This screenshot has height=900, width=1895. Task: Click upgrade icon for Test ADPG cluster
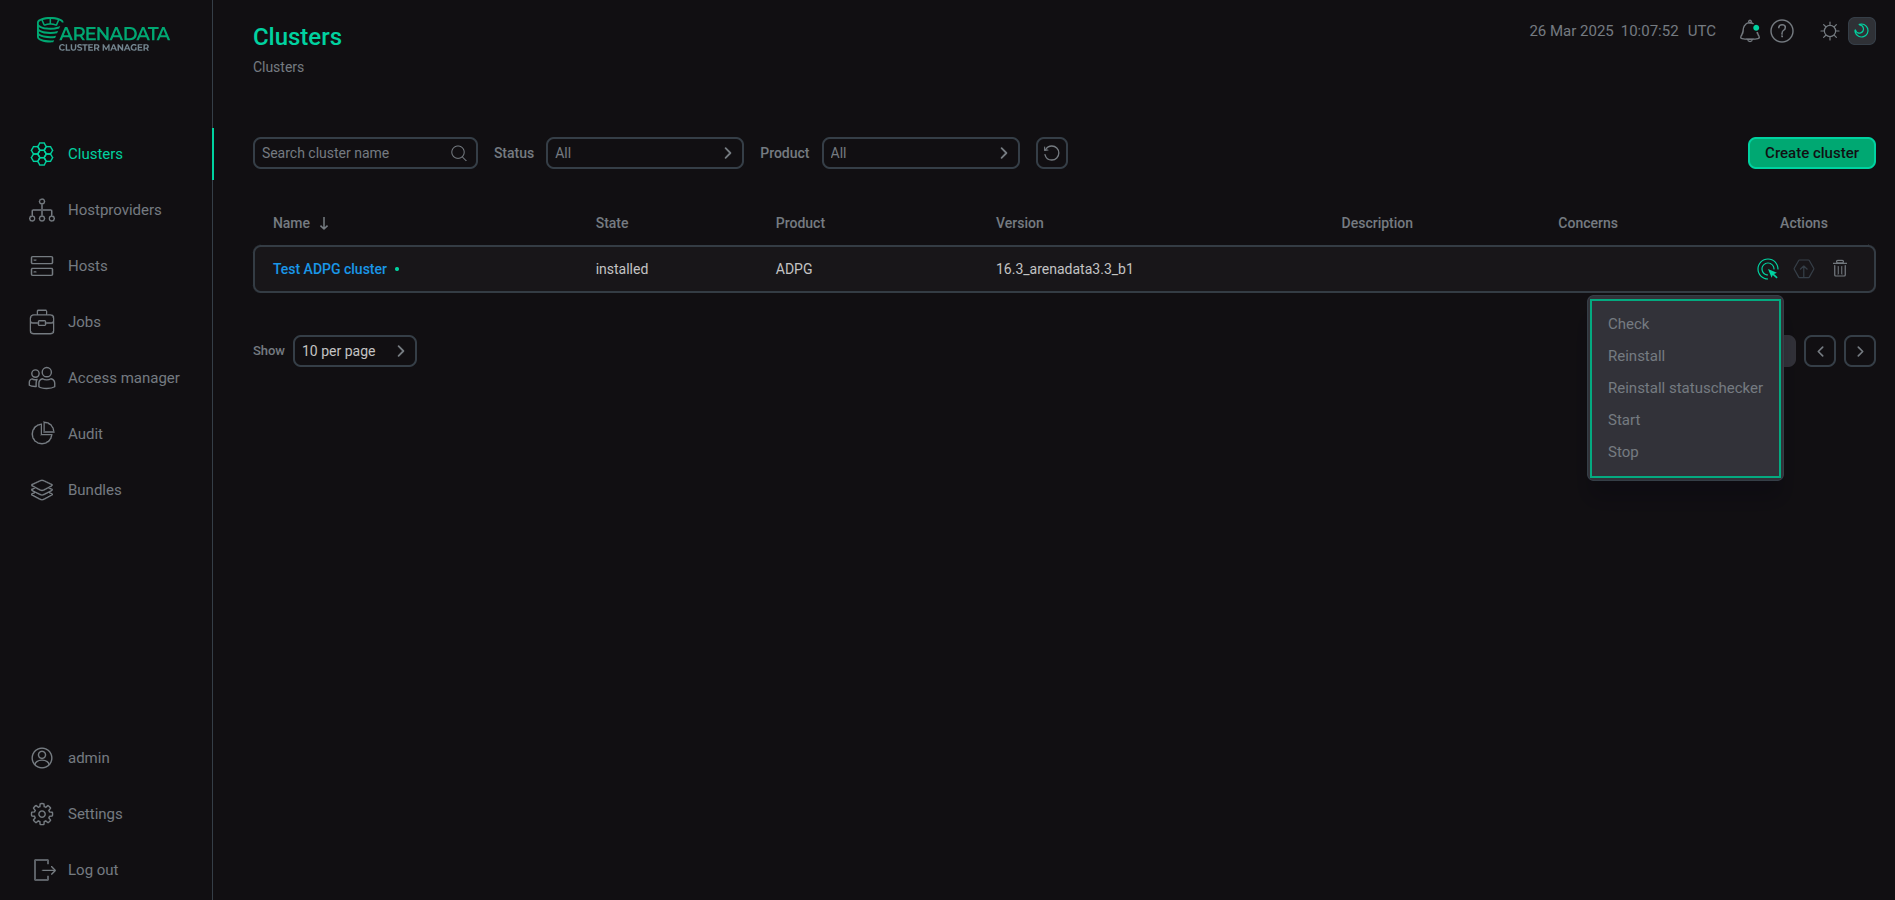click(x=1804, y=269)
